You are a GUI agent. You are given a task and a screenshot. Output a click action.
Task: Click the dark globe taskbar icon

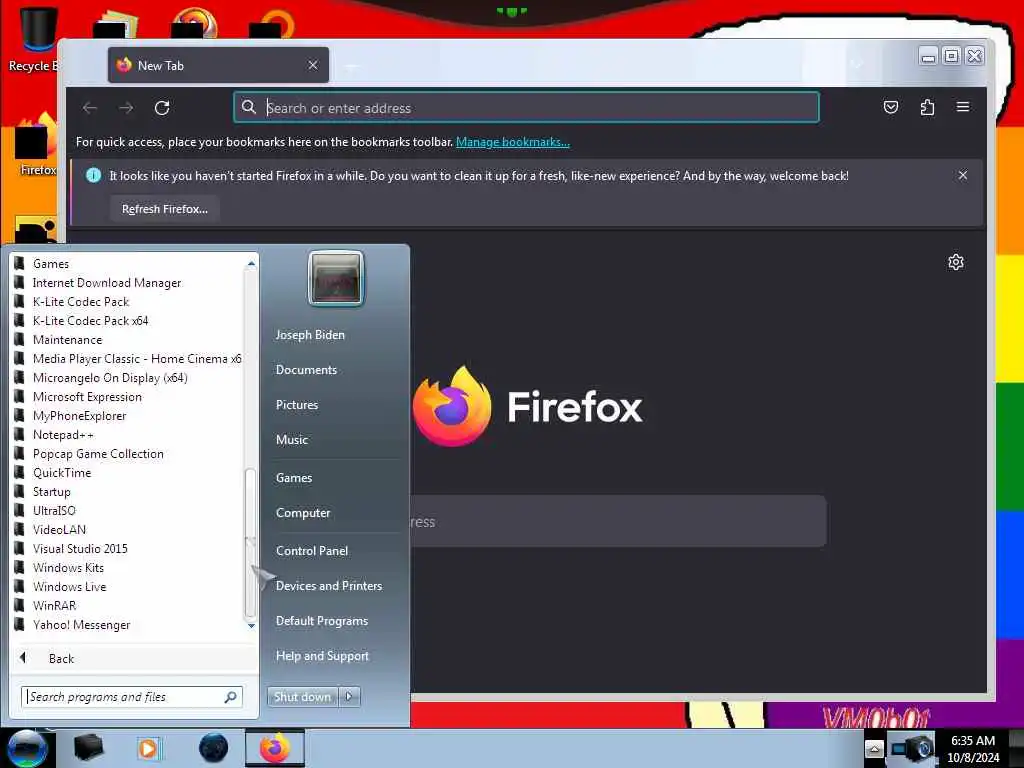[214, 748]
